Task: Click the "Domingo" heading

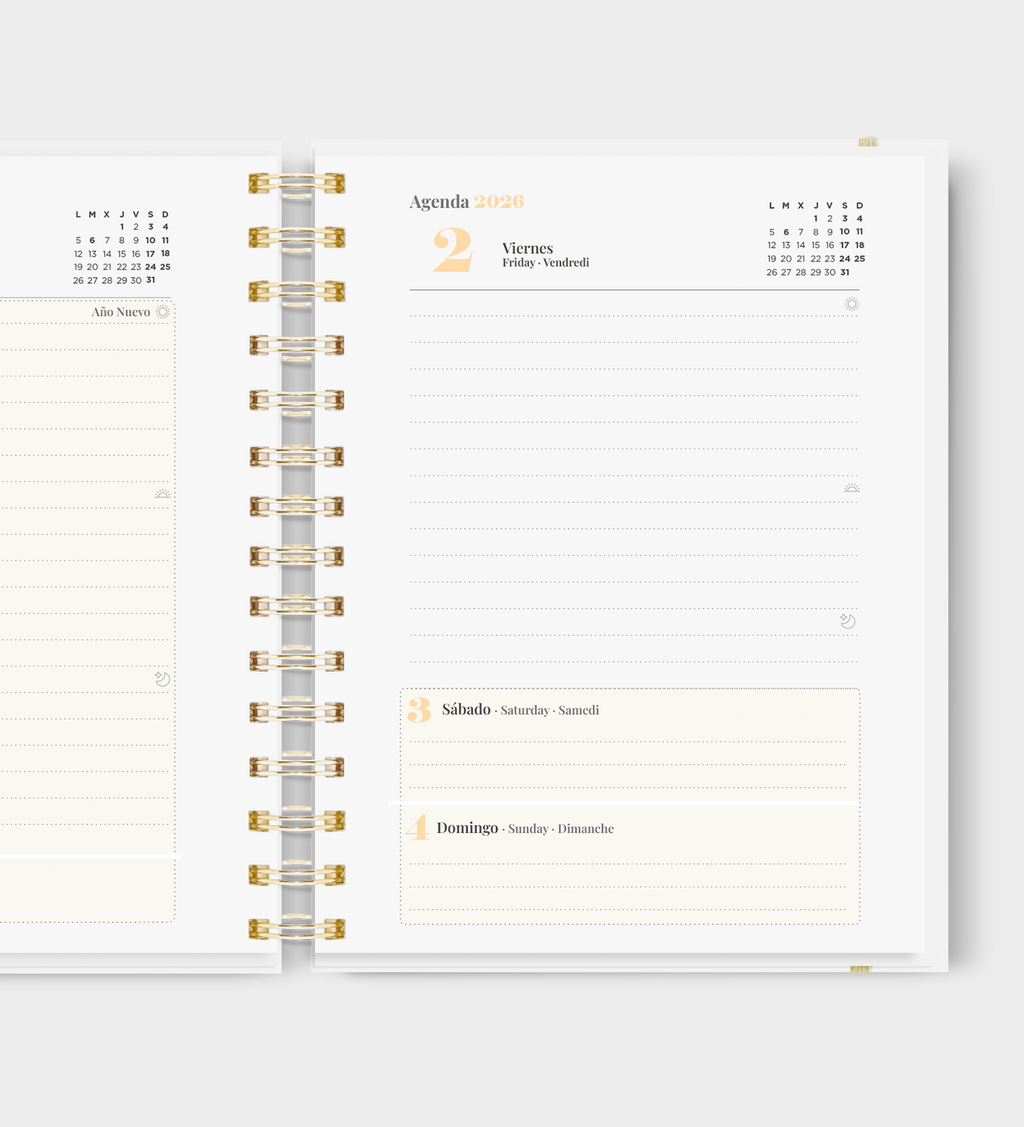Action: click(x=467, y=828)
